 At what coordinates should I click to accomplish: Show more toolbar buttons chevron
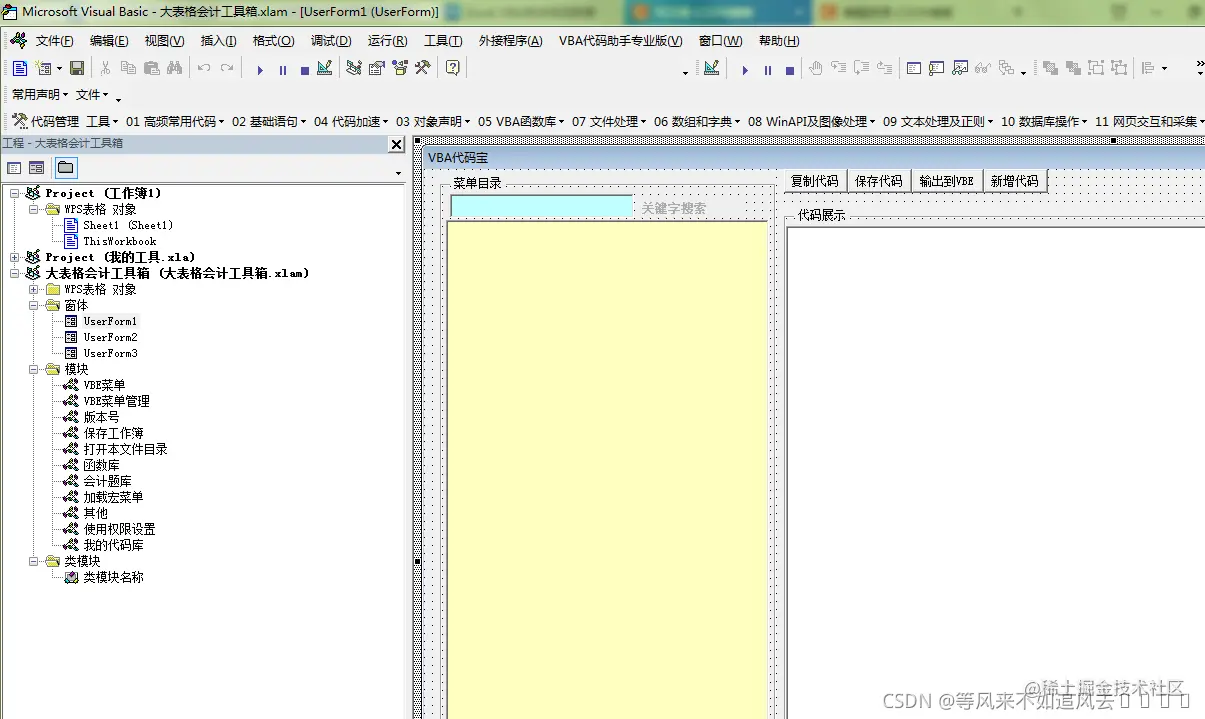(x=1199, y=68)
